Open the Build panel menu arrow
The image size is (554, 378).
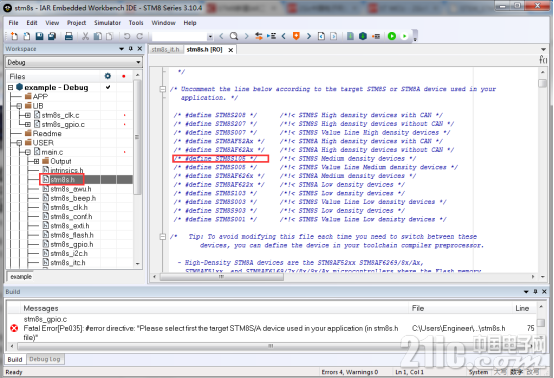click(x=526, y=292)
